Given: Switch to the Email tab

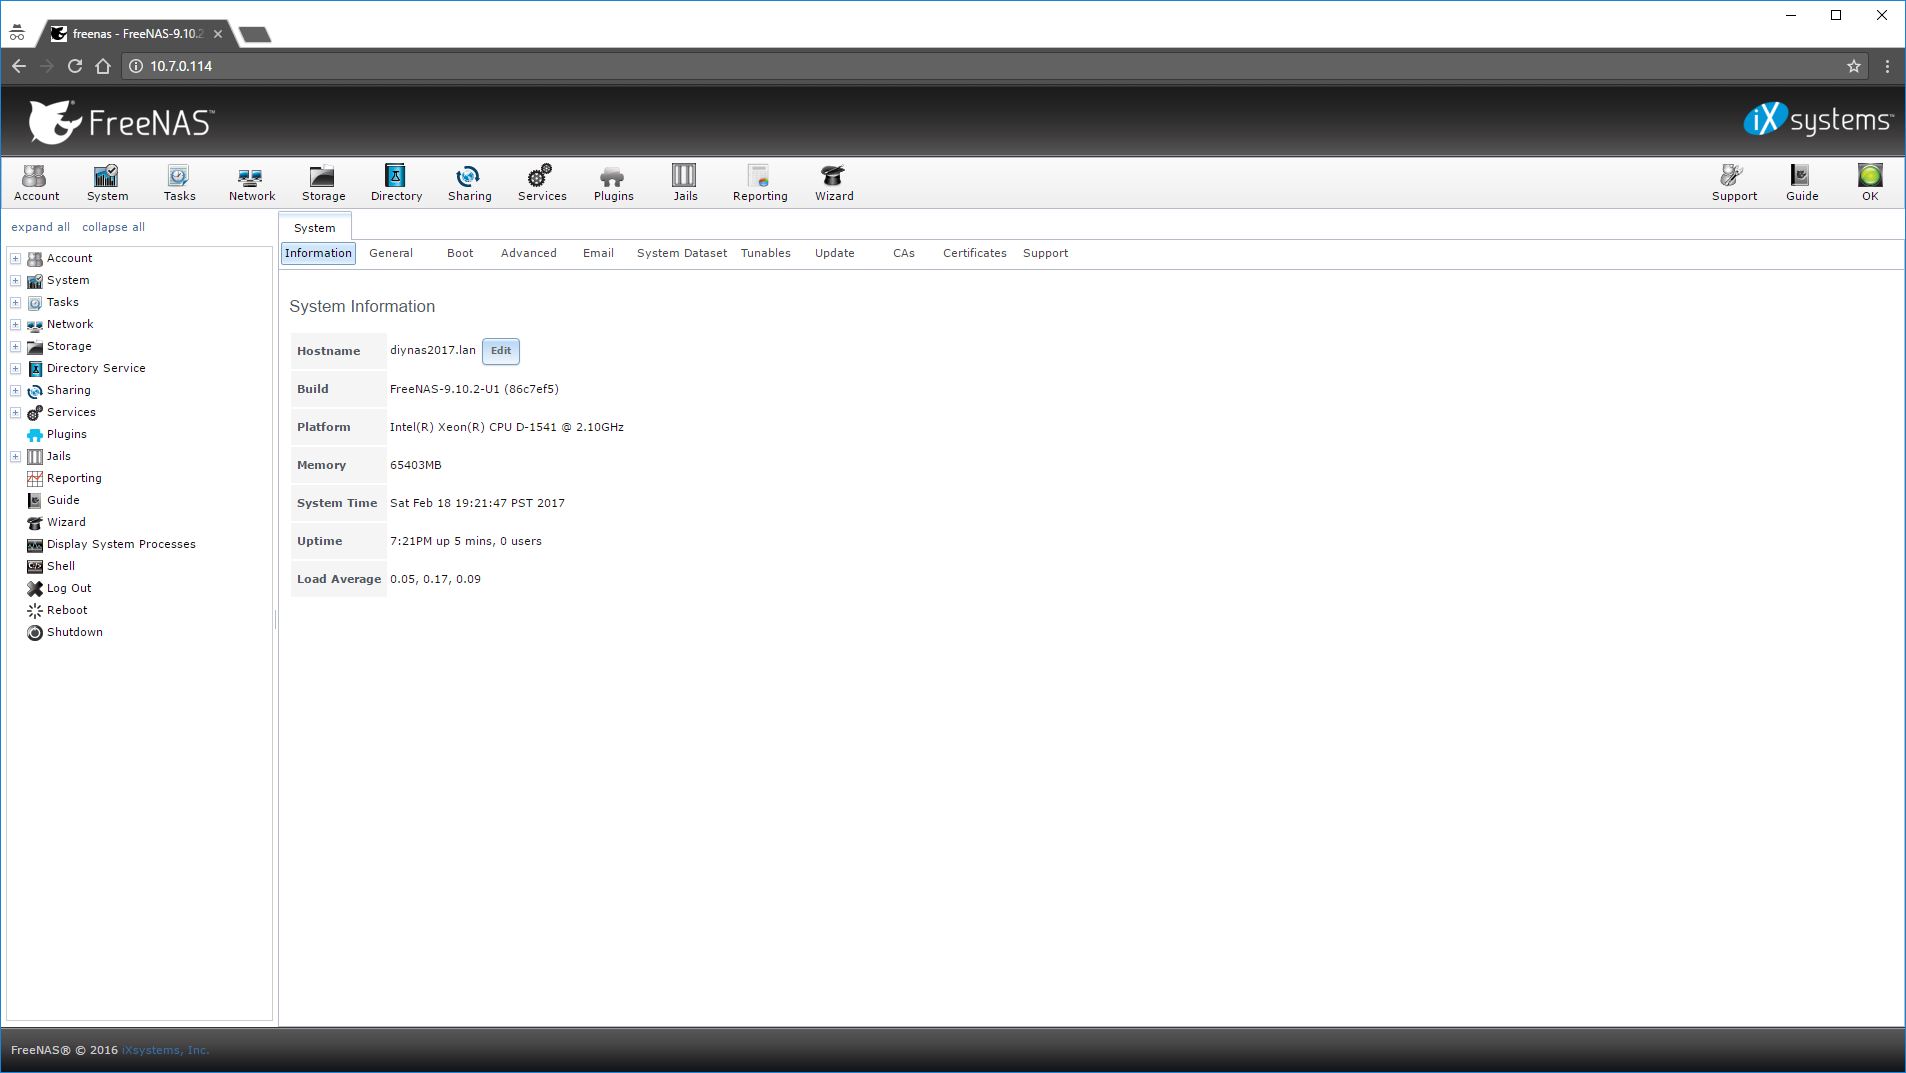Looking at the screenshot, I should point(598,253).
